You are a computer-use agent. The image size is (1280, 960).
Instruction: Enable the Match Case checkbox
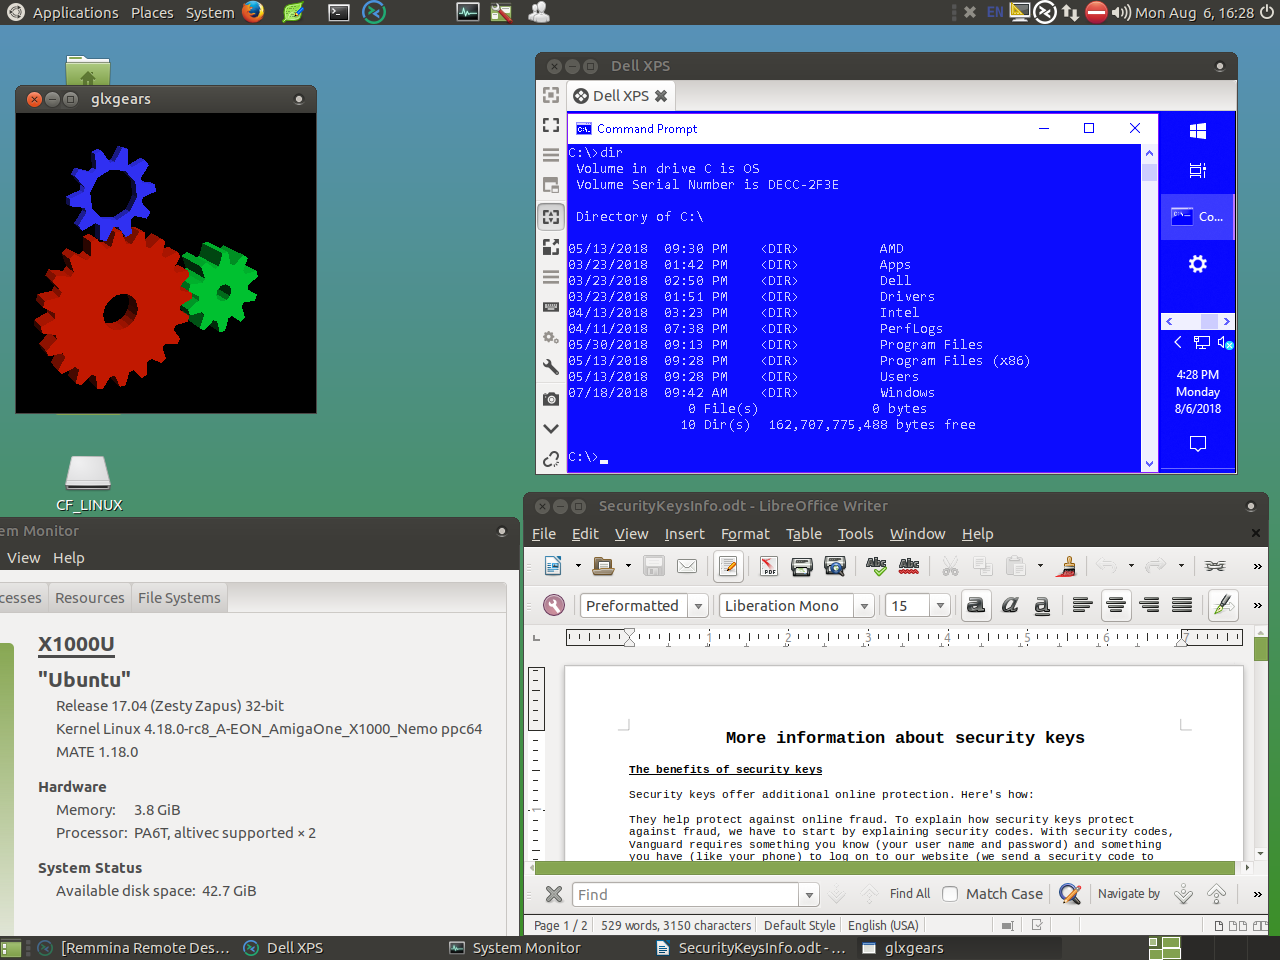(950, 894)
